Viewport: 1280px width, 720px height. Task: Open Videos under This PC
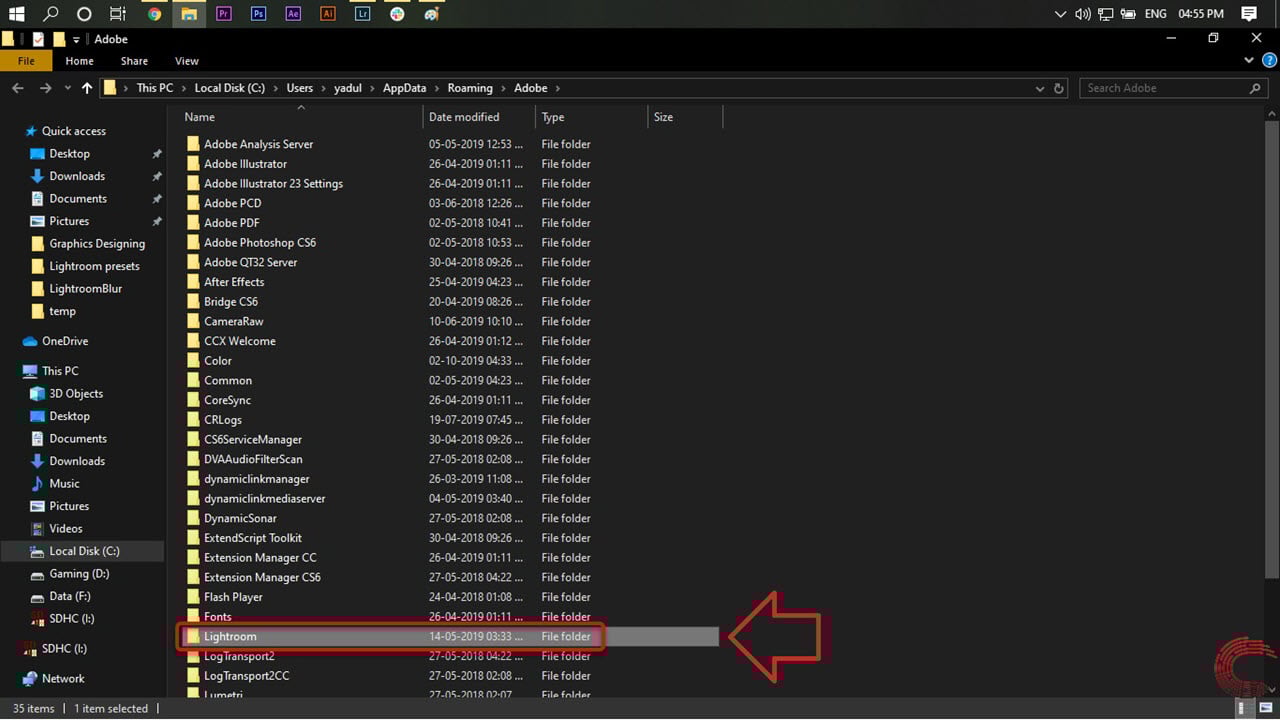[66, 529]
